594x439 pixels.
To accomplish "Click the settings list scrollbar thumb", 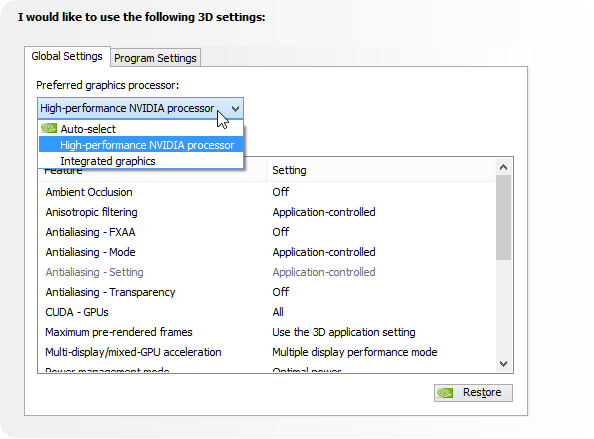I will tap(503, 217).
